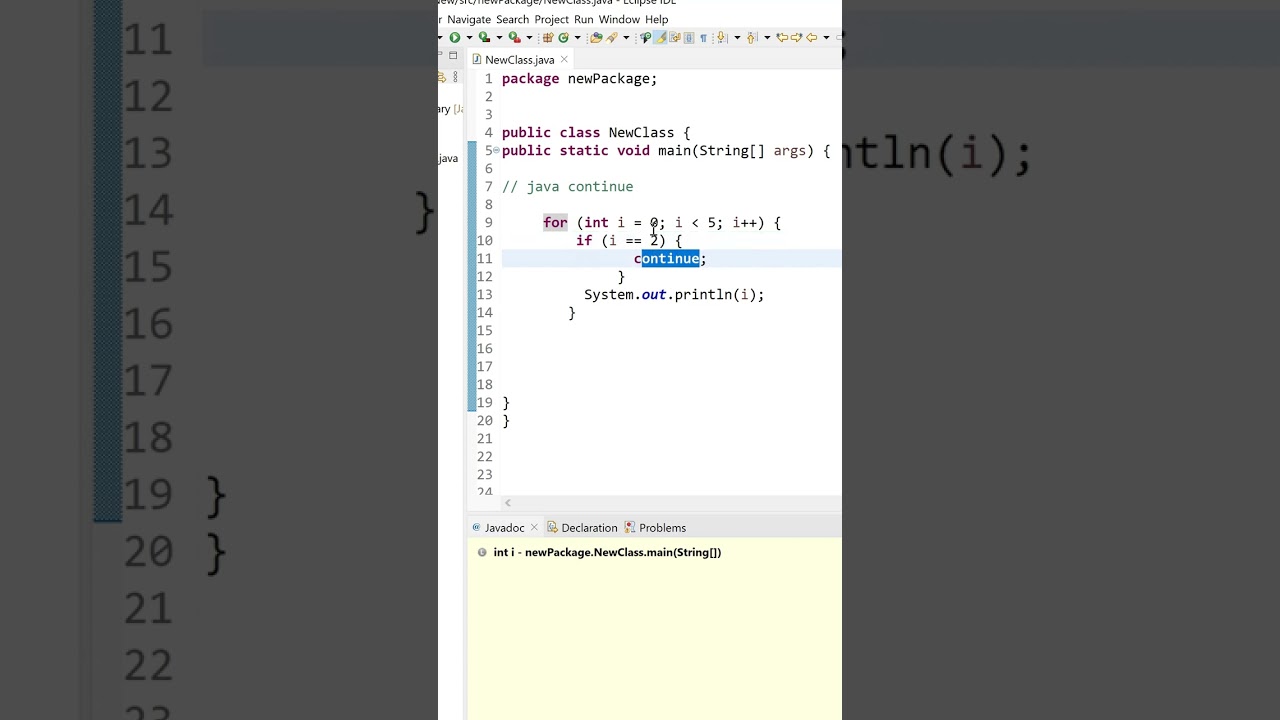The width and height of the screenshot is (1280, 720).
Task: Click line number 16 in the editor gutter
Action: pyautogui.click(x=484, y=349)
